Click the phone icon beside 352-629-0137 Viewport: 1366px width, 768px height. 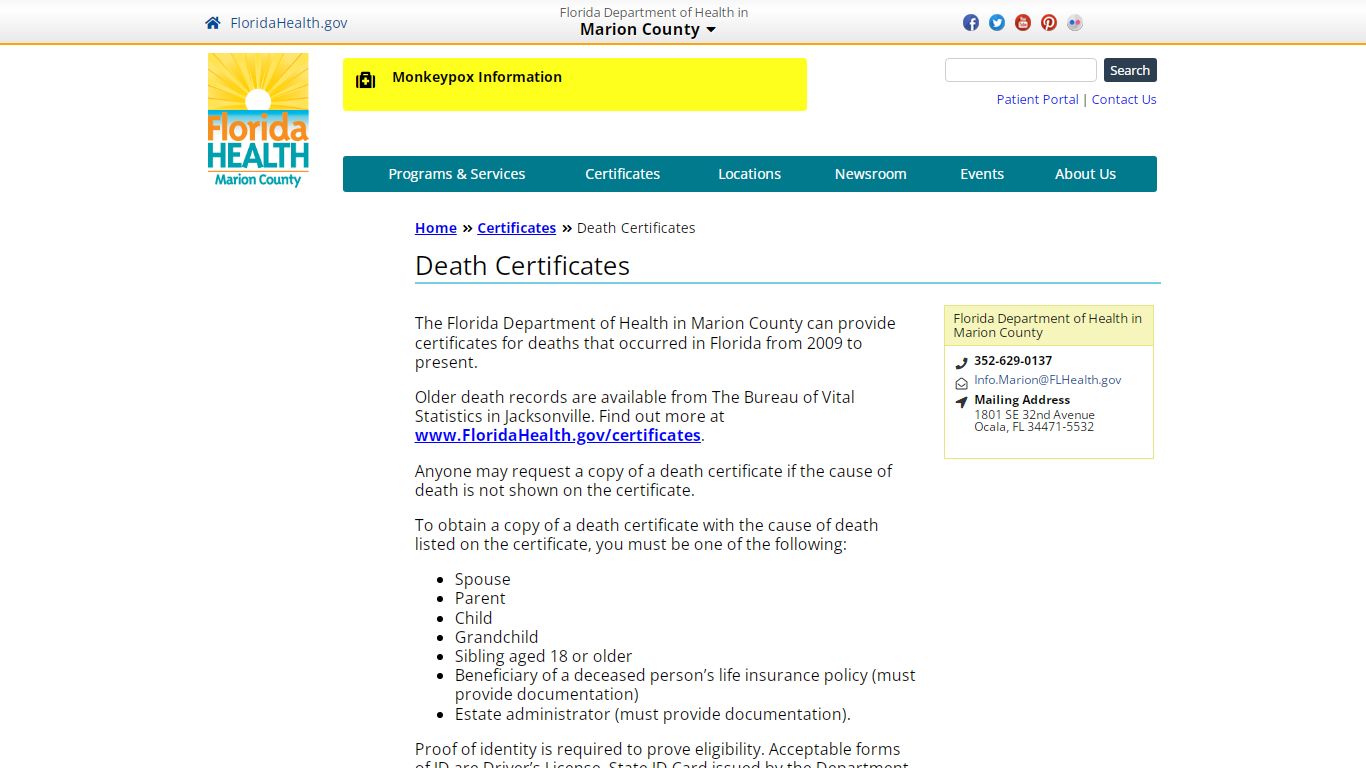[961, 363]
